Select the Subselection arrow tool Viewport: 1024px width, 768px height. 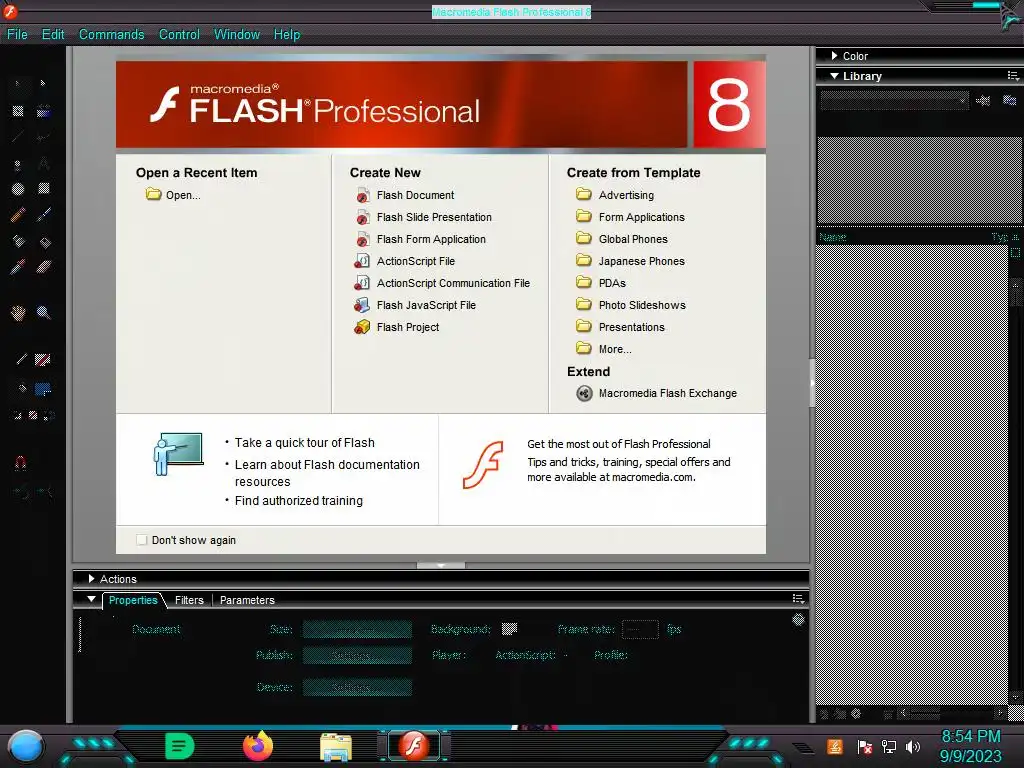[43, 83]
